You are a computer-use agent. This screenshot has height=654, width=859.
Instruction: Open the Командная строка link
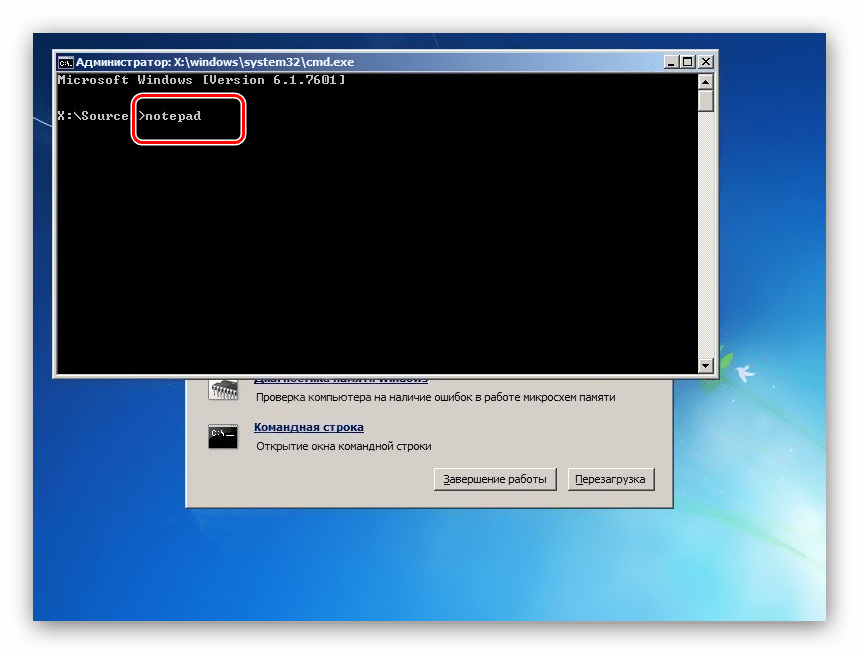point(308,428)
